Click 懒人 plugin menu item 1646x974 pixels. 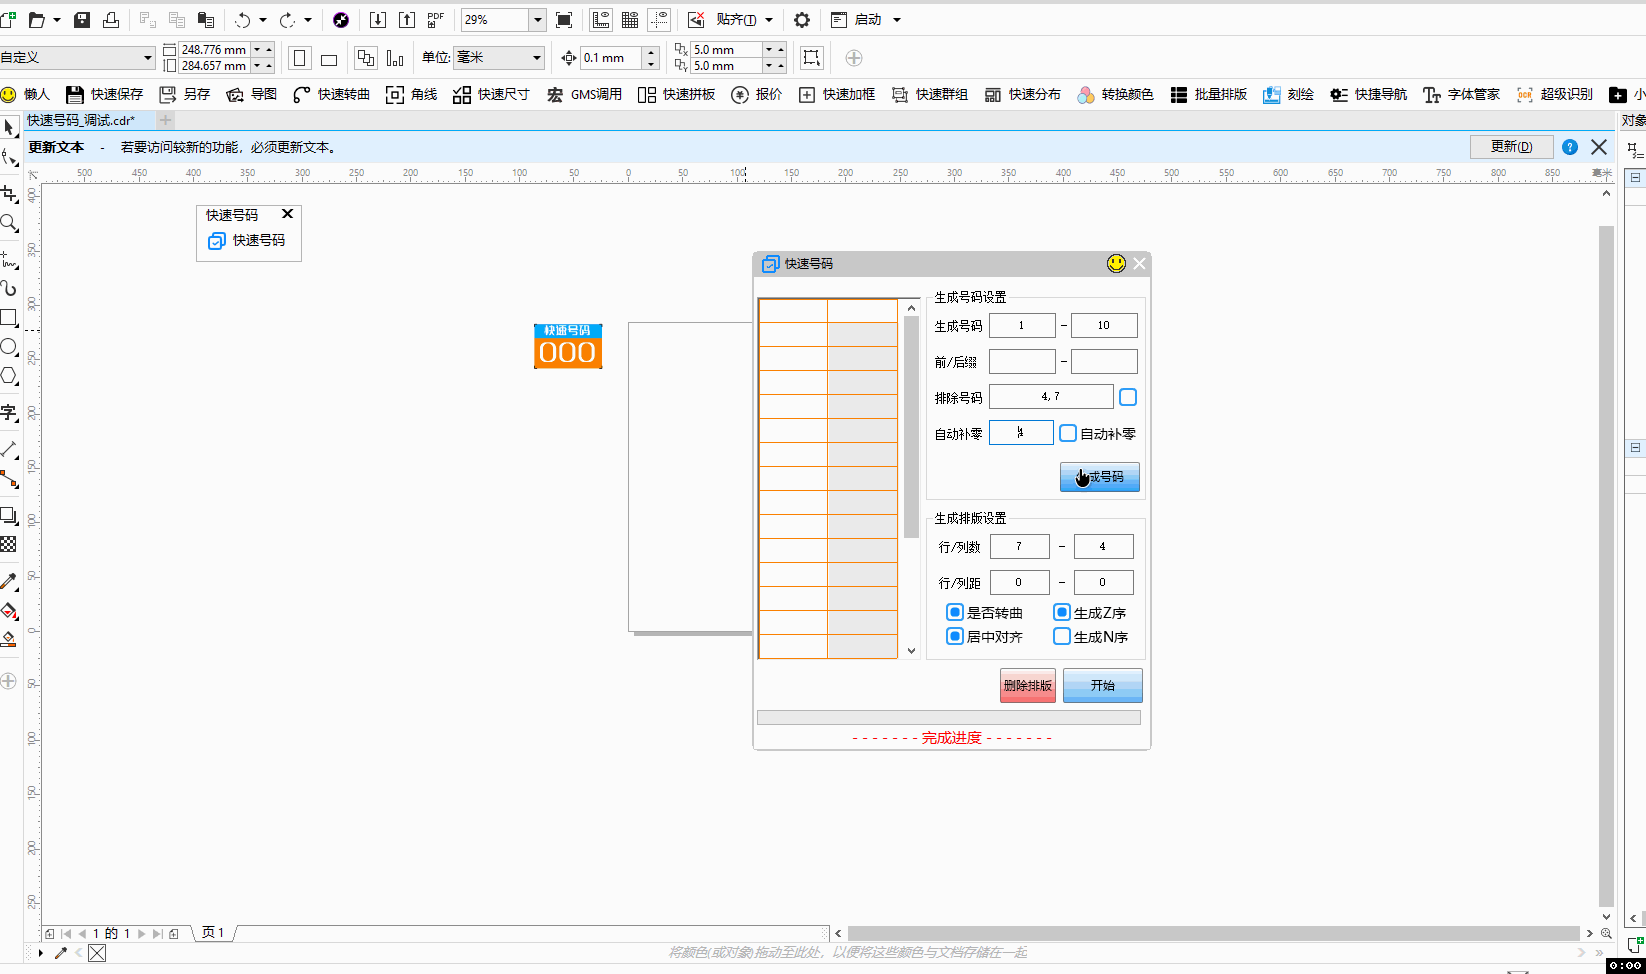click(26, 94)
